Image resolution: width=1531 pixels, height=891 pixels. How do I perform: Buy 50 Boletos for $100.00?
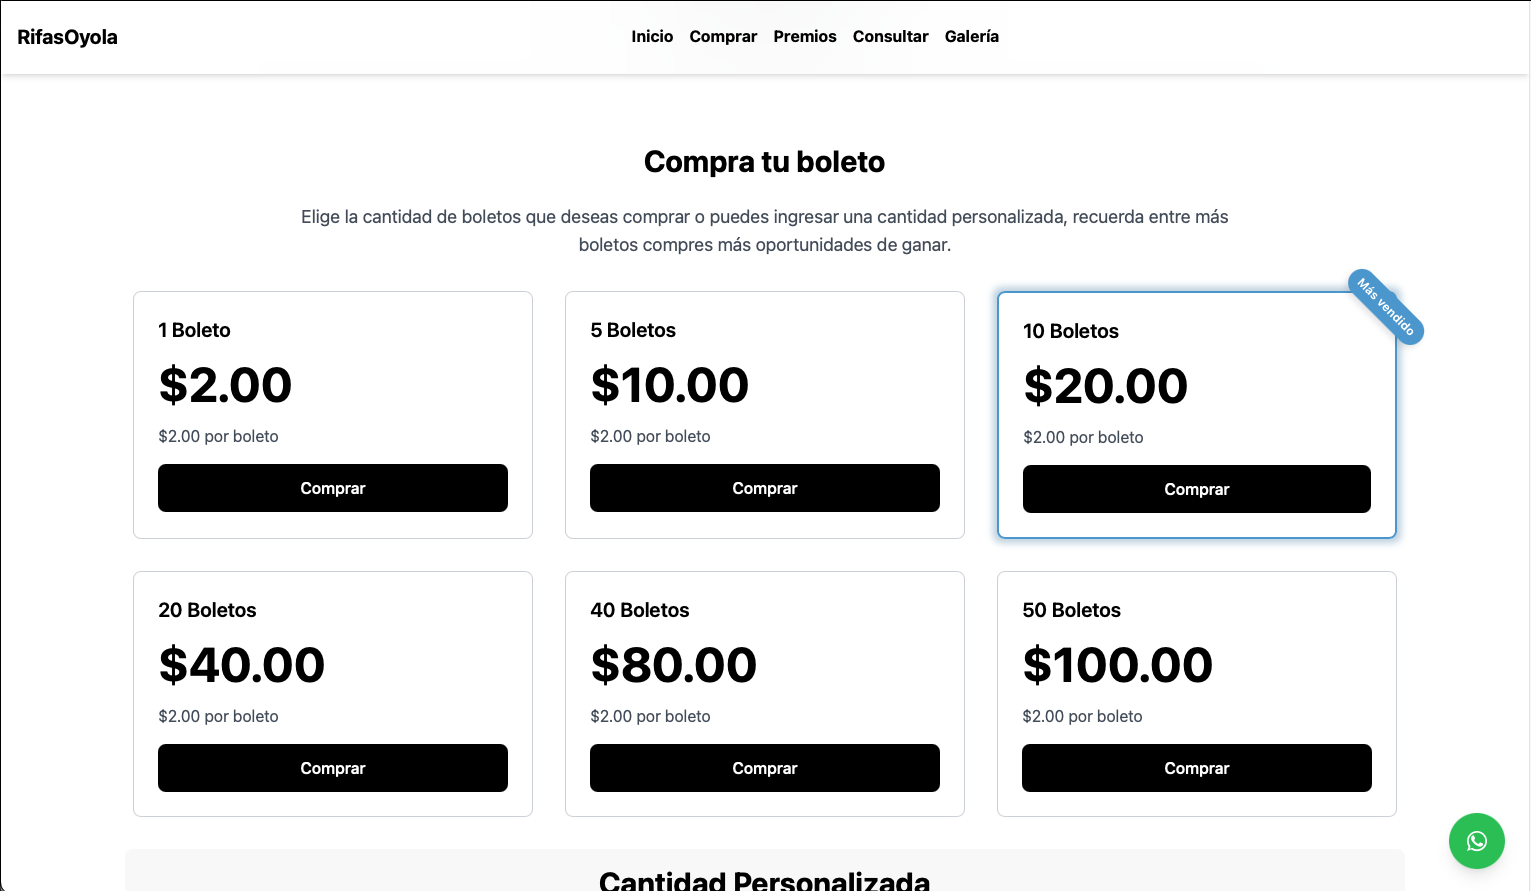point(1196,768)
